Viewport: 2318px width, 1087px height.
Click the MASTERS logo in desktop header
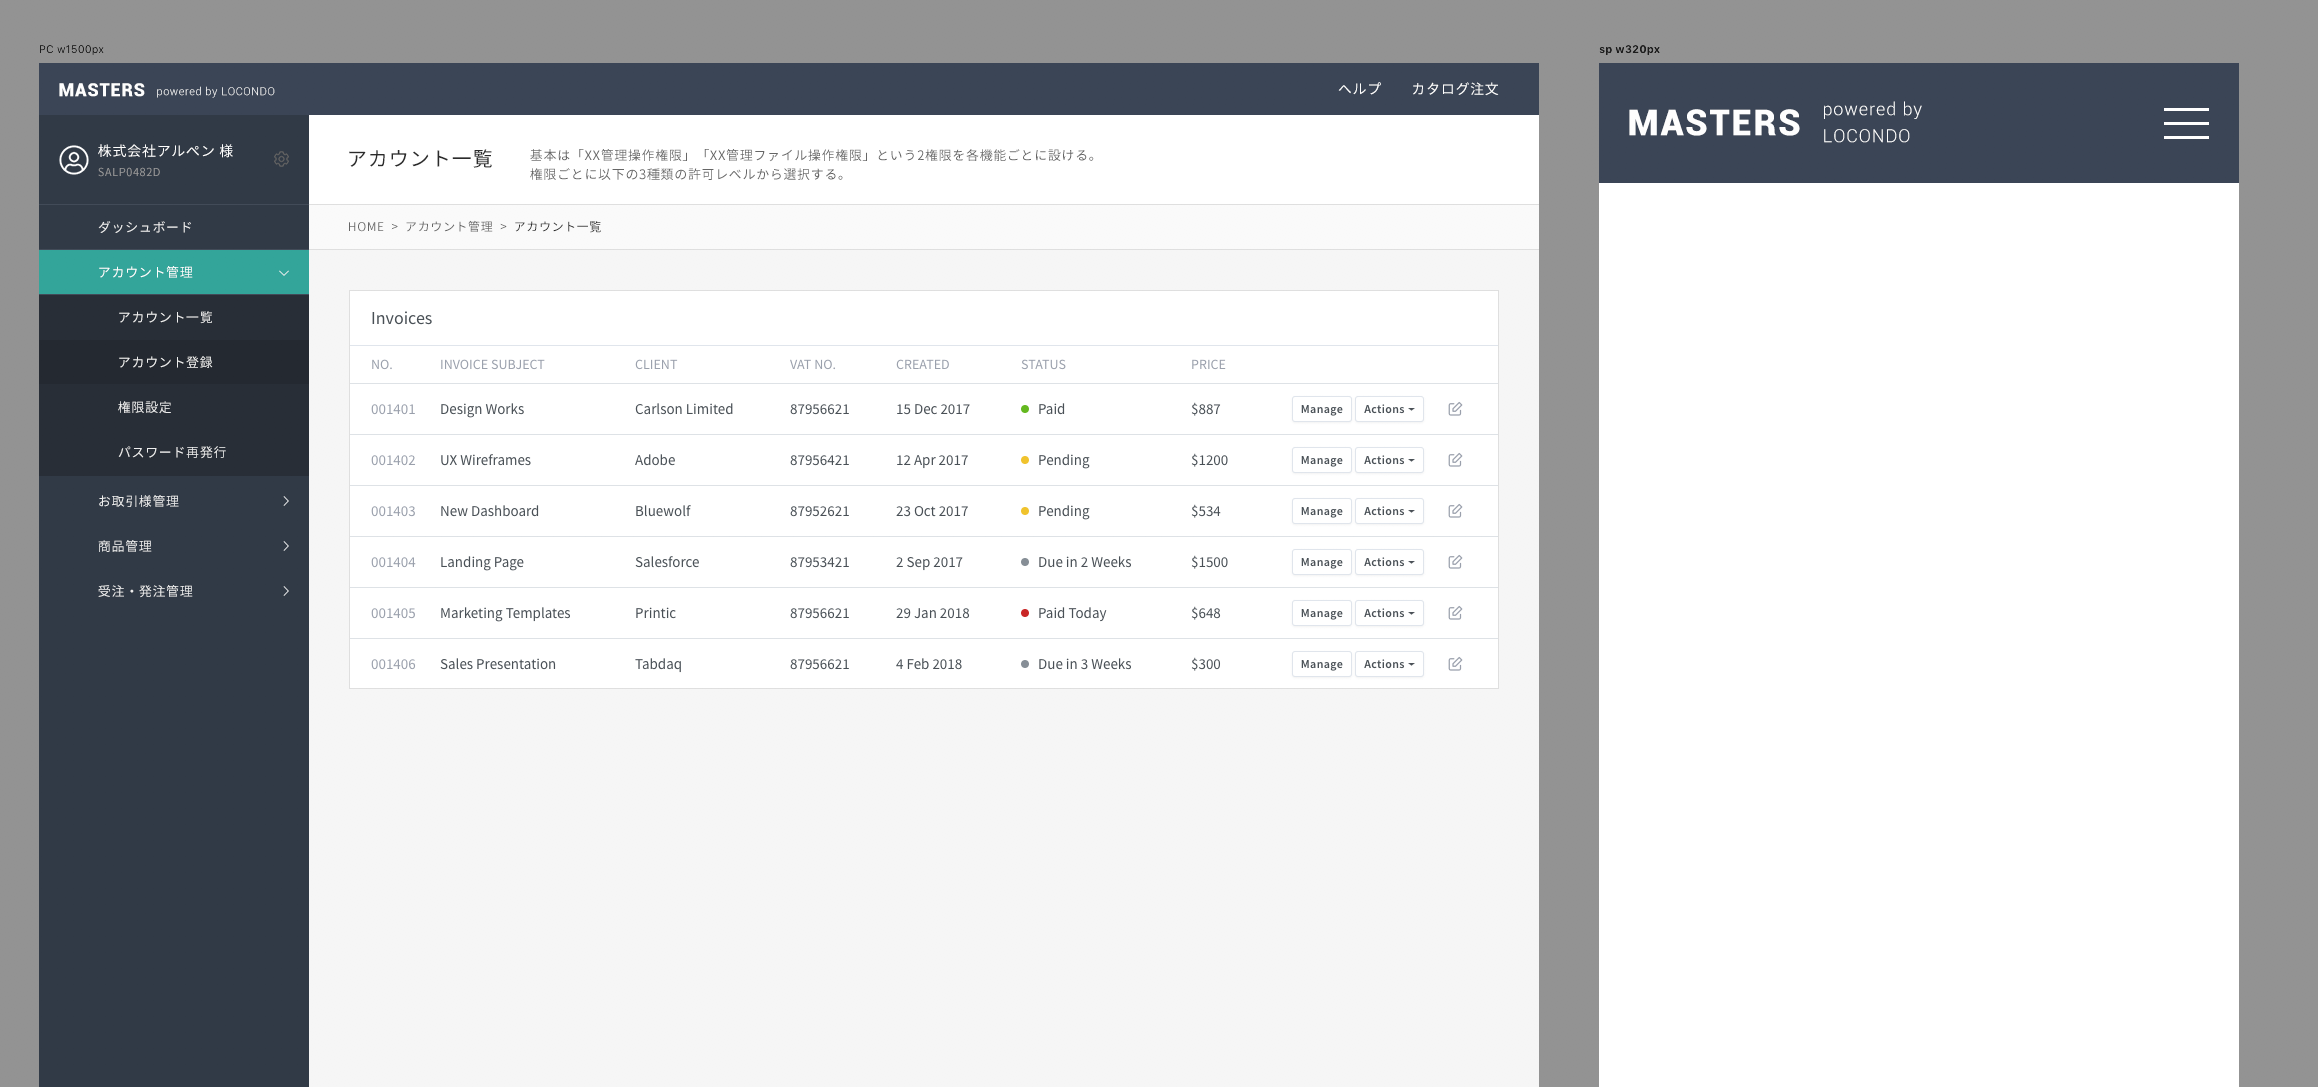tap(102, 90)
